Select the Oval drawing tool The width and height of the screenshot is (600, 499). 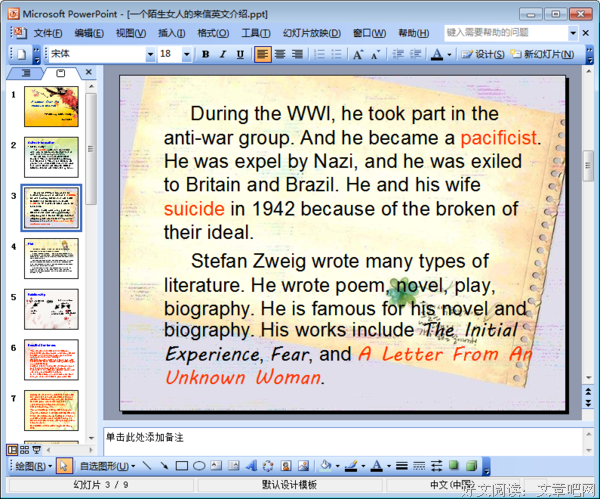tap(199, 466)
